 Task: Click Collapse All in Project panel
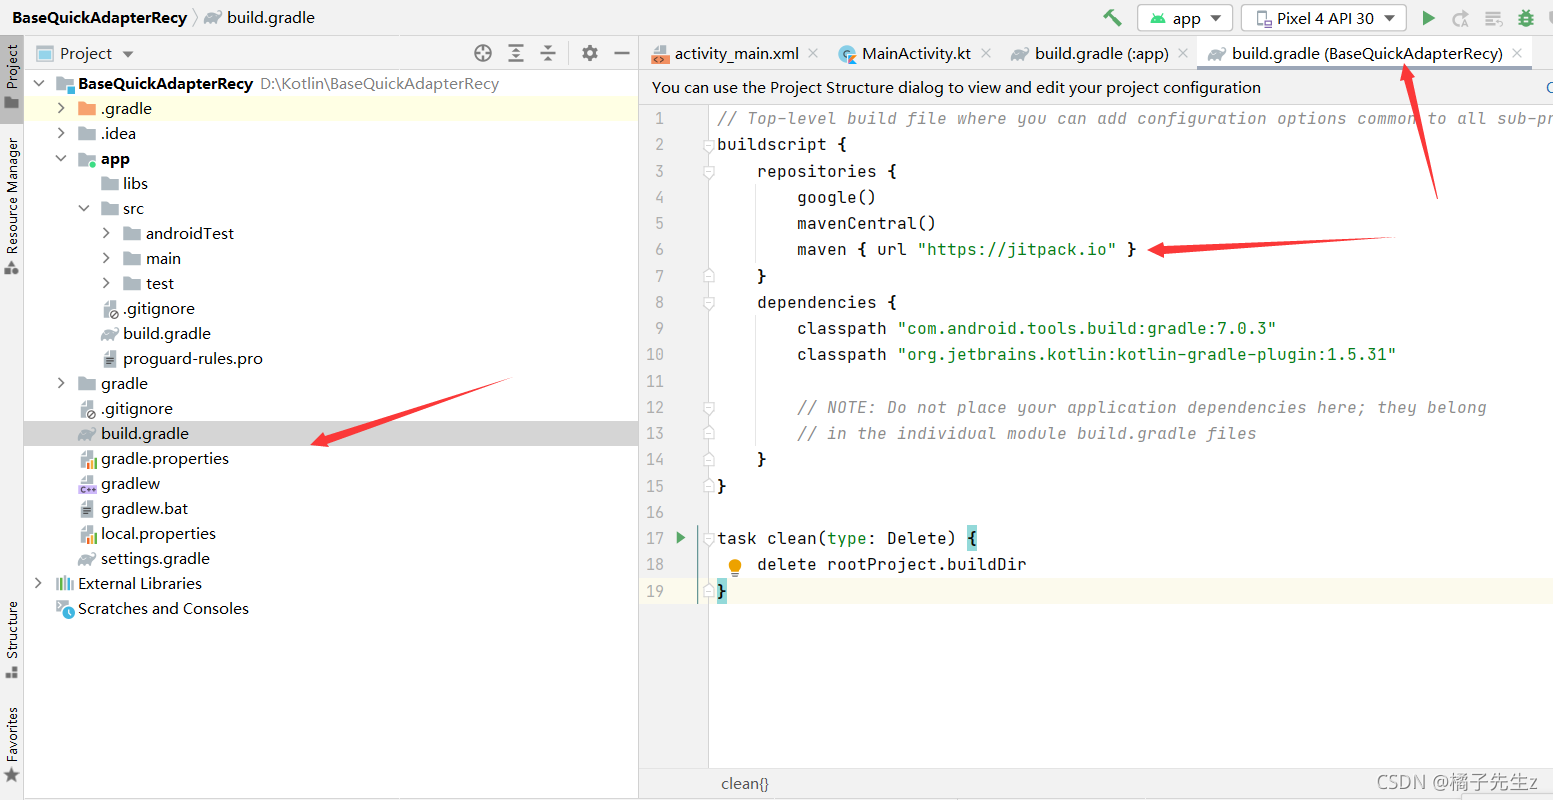point(548,53)
